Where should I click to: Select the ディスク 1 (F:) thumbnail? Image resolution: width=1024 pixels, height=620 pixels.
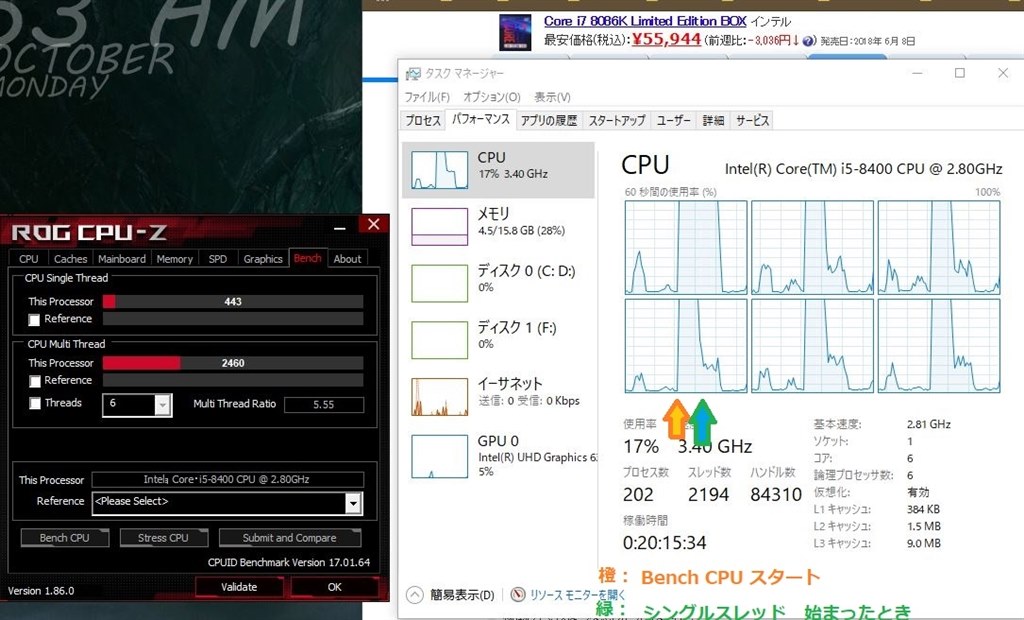pos(440,340)
